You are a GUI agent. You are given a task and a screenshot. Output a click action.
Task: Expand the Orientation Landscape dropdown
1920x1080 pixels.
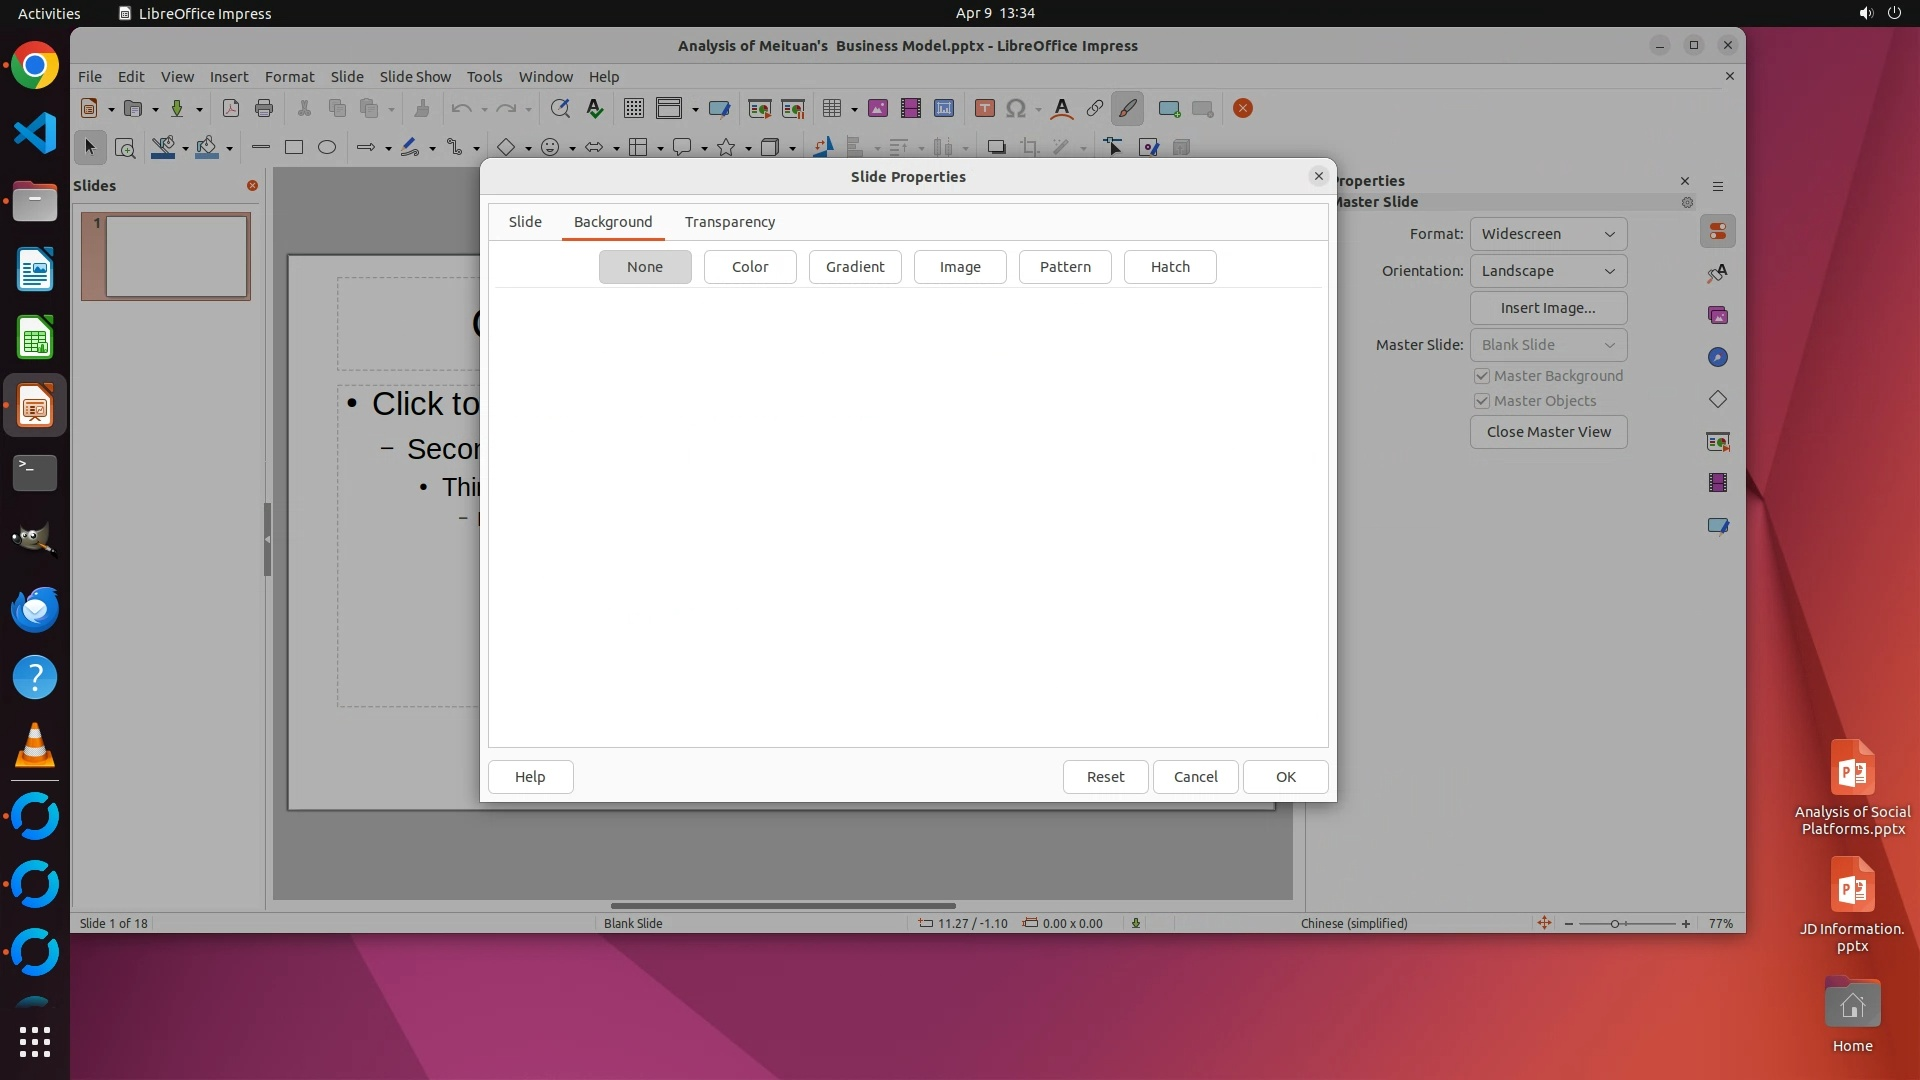[x=1547, y=271]
